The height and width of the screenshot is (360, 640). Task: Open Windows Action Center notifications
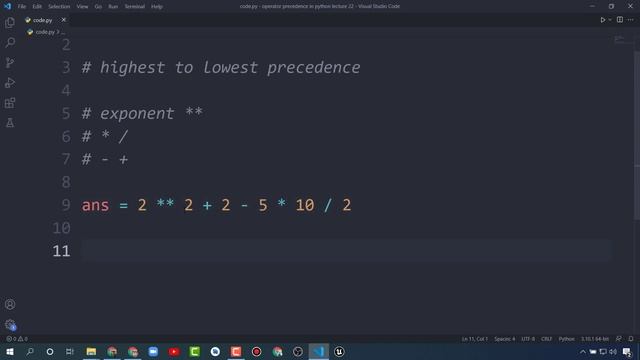coord(627,351)
